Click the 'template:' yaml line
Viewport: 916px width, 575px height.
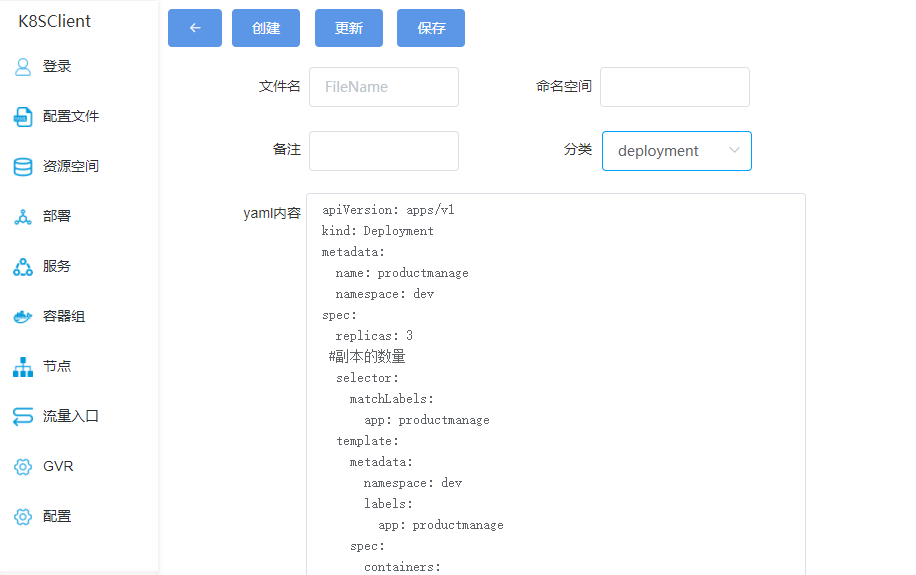tap(367, 441)
